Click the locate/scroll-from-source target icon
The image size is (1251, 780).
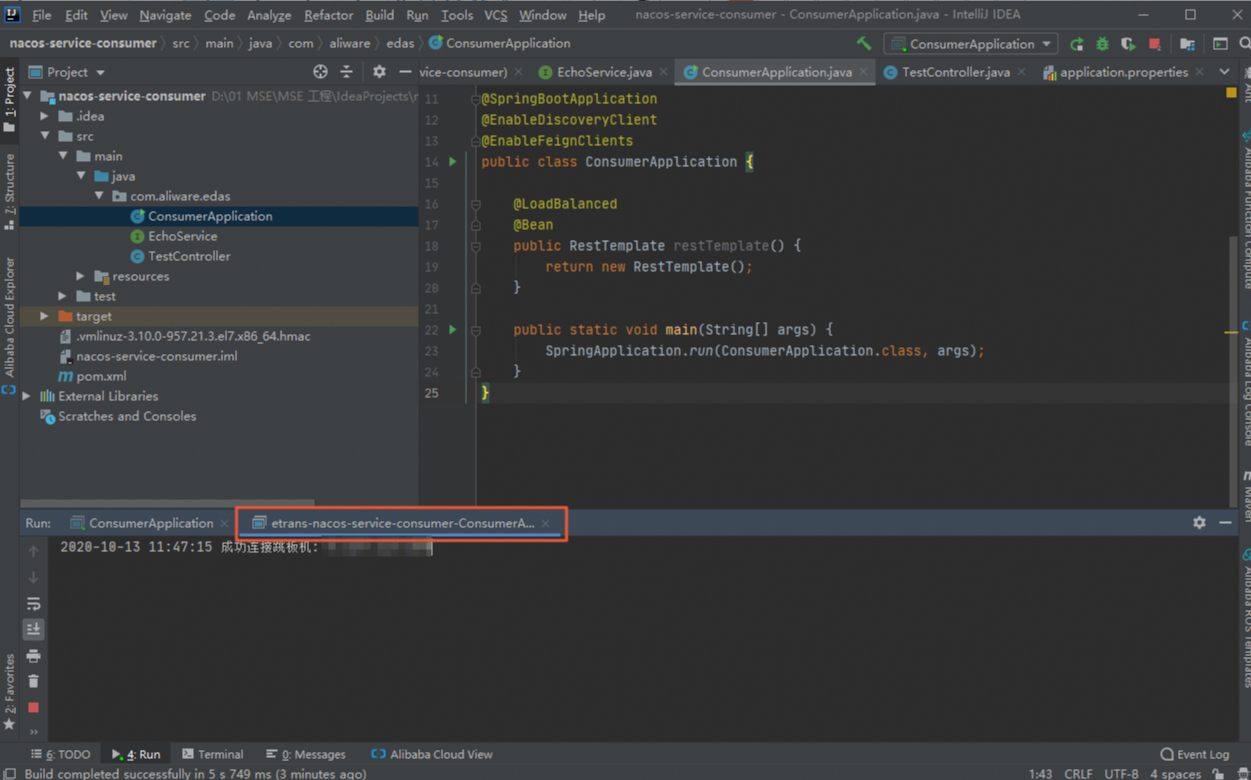tap(320, 72)
